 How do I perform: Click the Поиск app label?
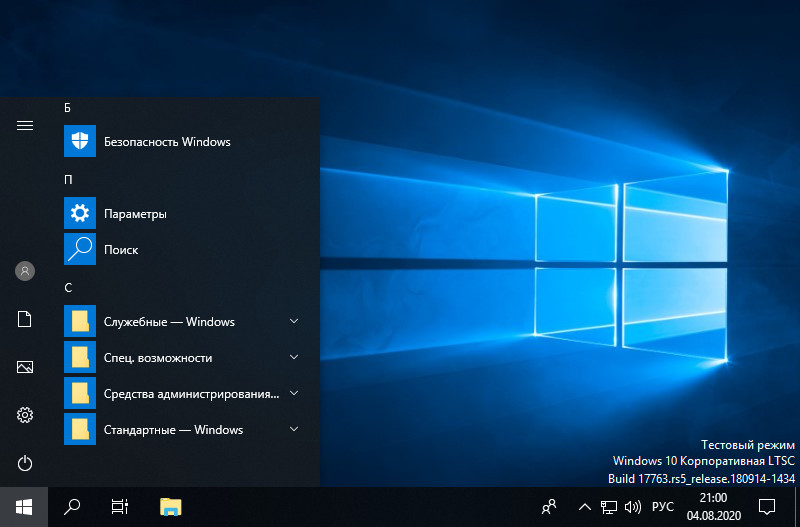pos(121,249)
